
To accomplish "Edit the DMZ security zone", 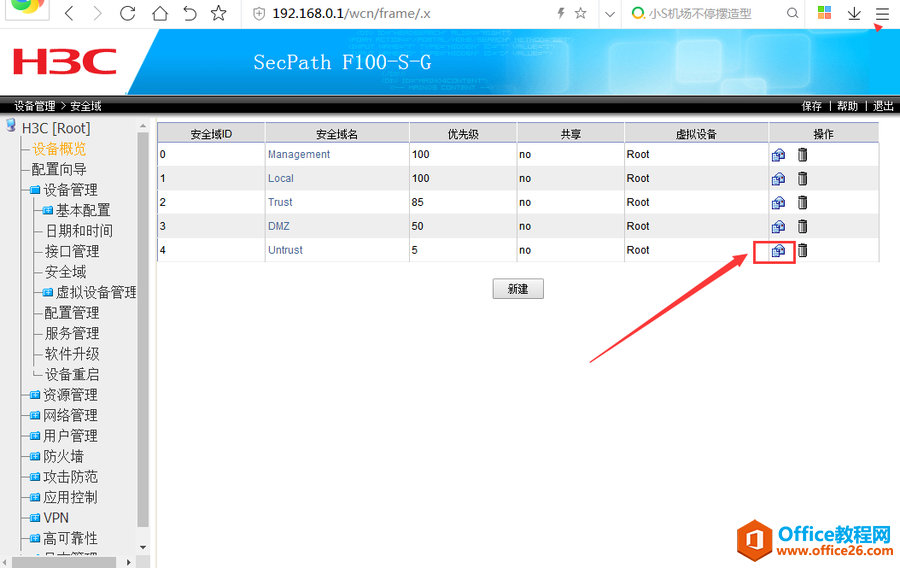I will (778, 227).
